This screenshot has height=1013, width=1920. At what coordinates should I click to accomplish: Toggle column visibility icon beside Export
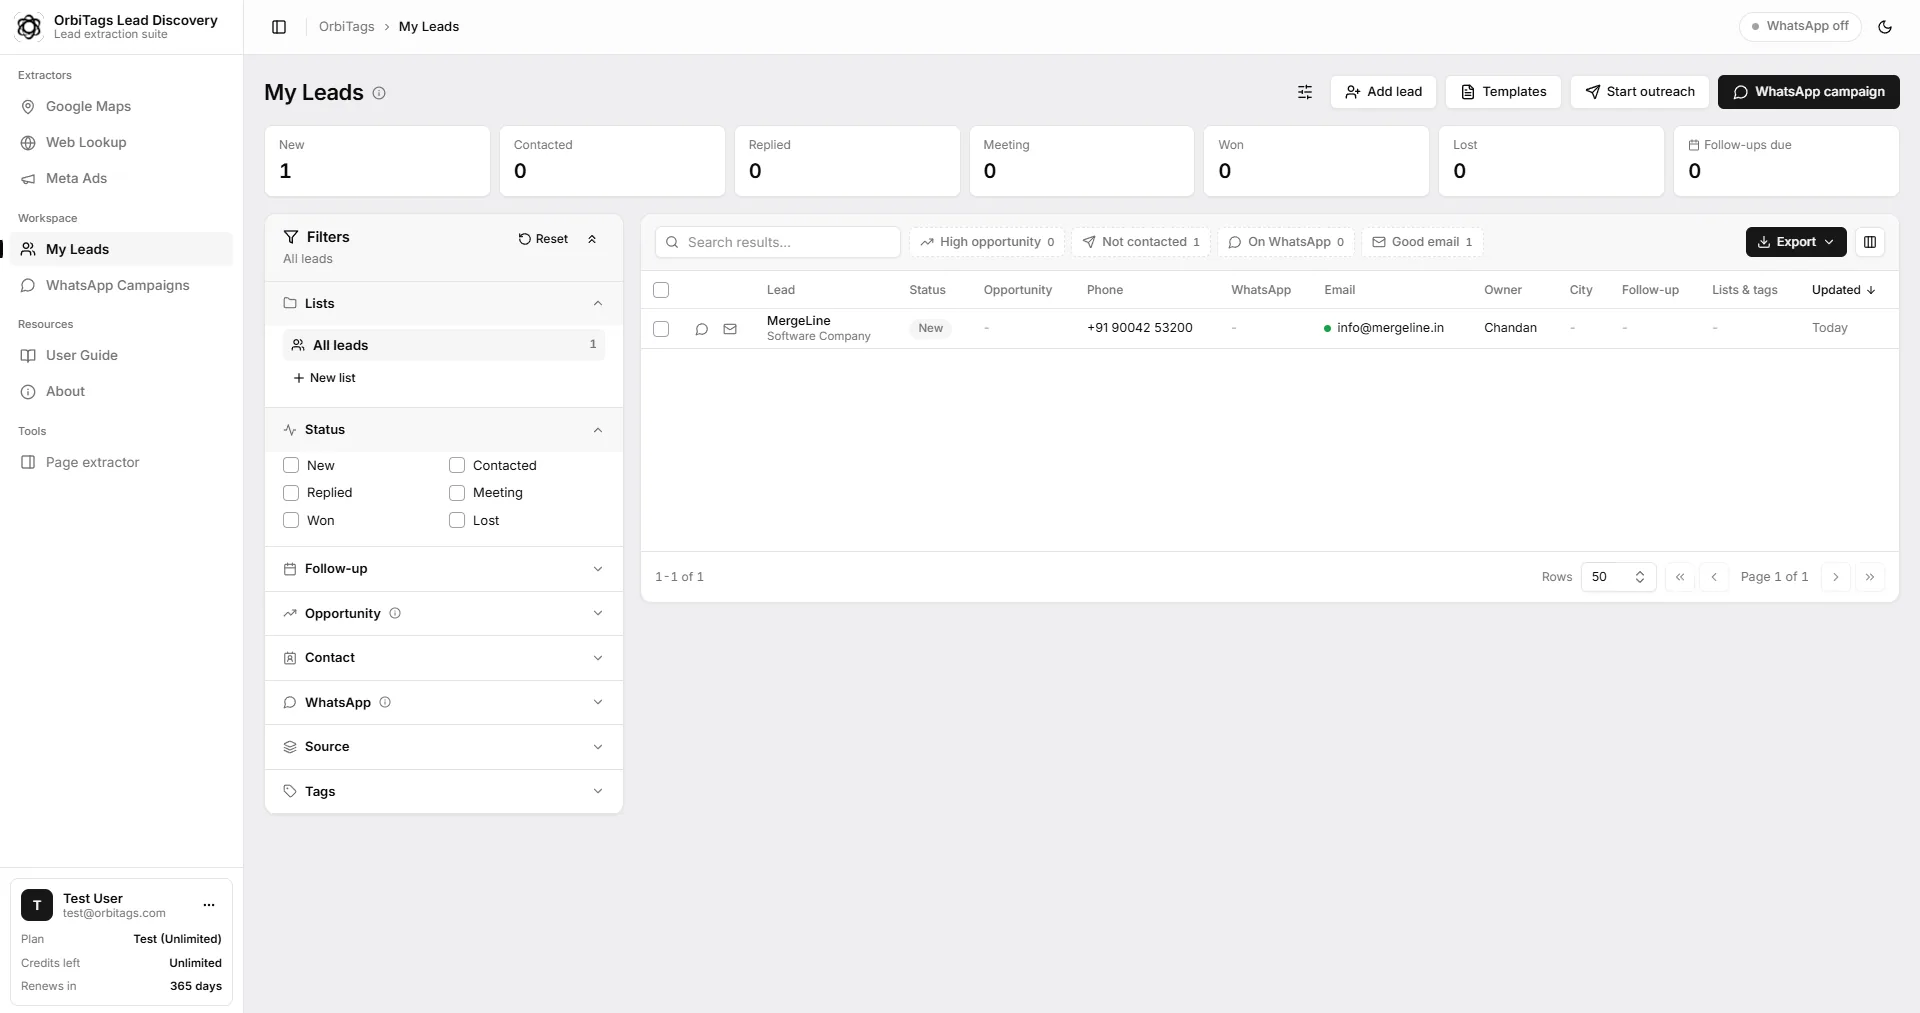[x=1870, y=242]
